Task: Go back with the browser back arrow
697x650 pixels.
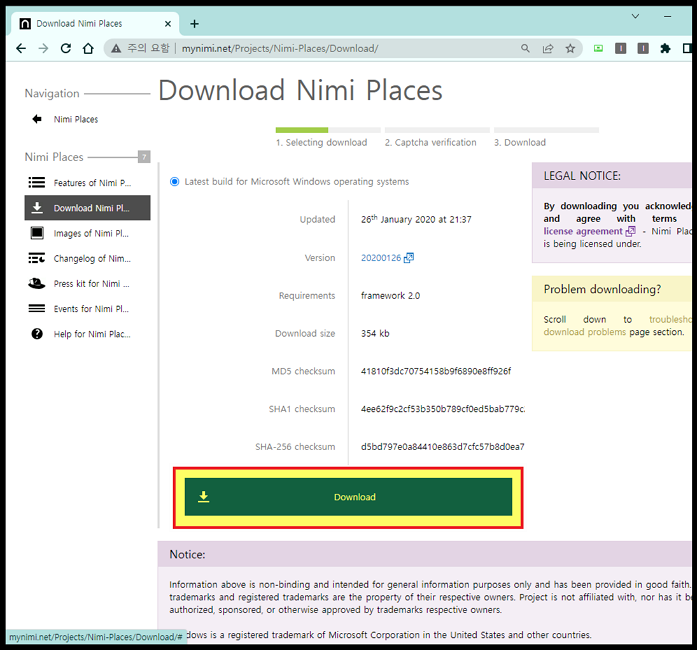Action: click(x=21, y=48)
